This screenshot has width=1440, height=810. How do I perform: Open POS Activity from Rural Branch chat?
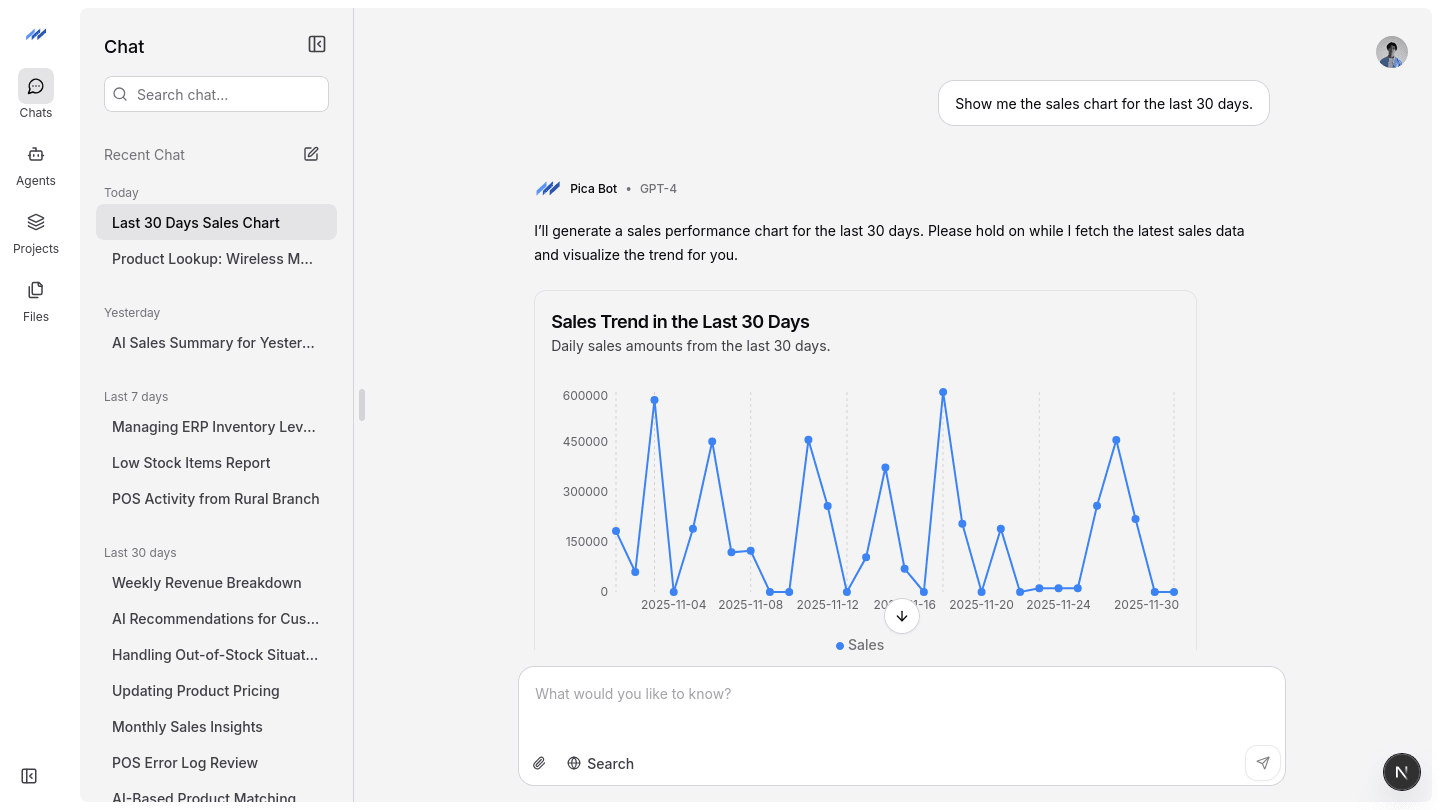(x=216, y=498)
